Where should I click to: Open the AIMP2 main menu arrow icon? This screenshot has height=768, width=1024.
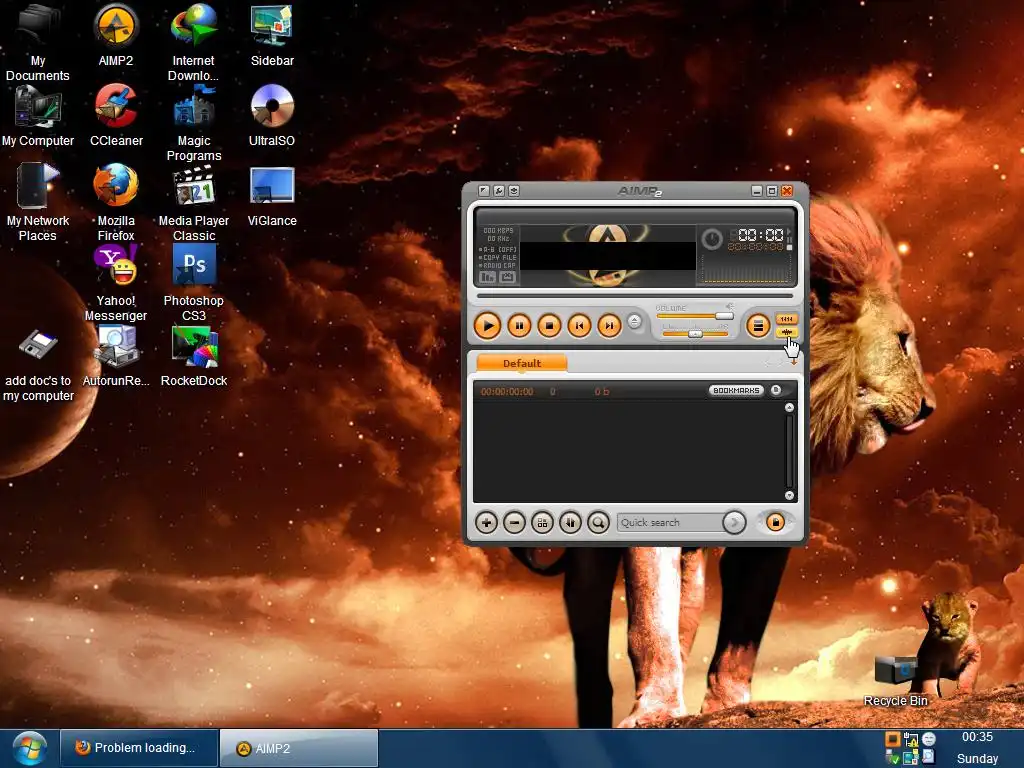483,191
